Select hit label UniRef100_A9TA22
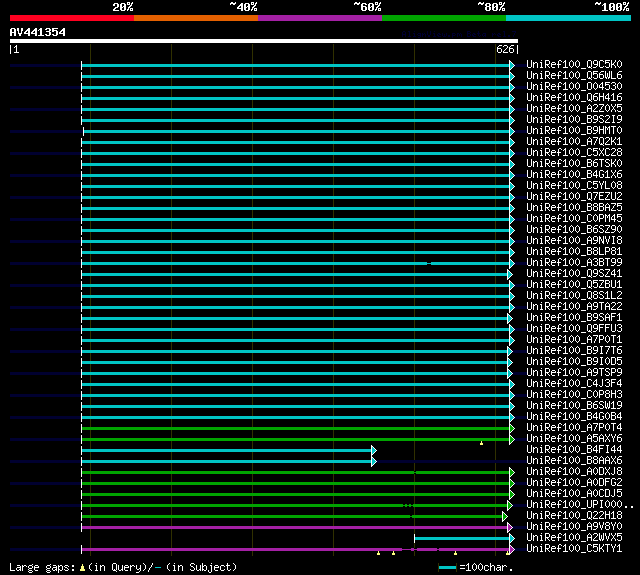This screenshot has width=640, height=575. pyautogui.click(x=574, y=307)
